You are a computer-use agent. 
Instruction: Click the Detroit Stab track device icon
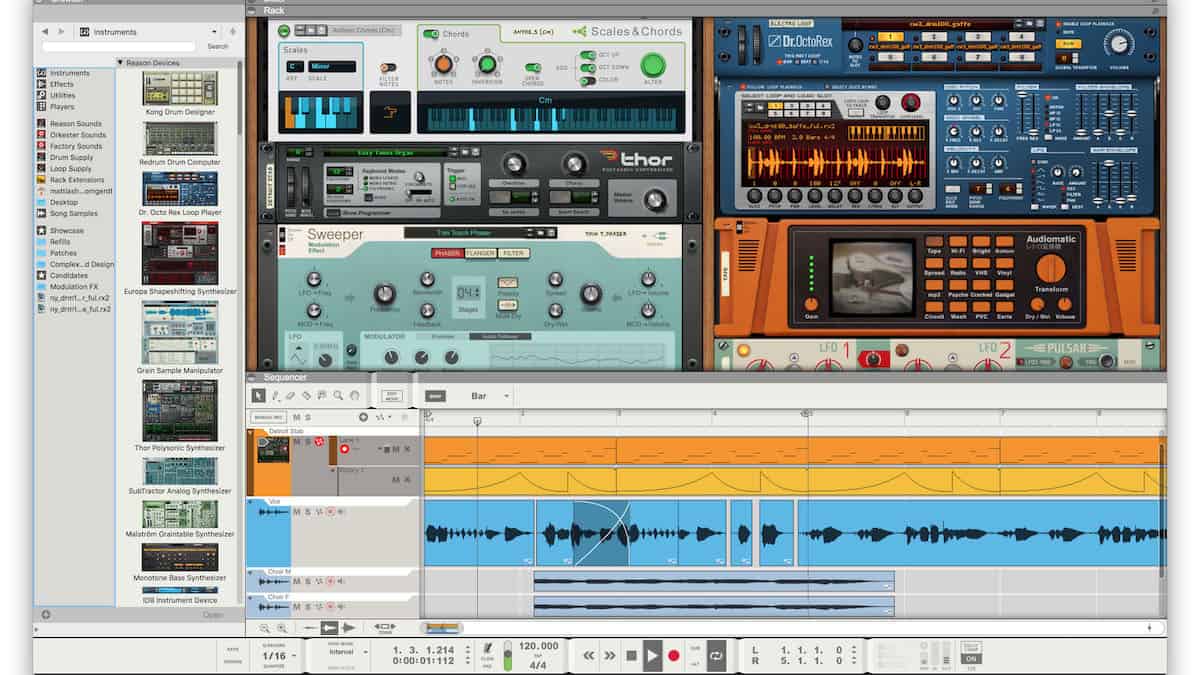(x=272, y=450)
